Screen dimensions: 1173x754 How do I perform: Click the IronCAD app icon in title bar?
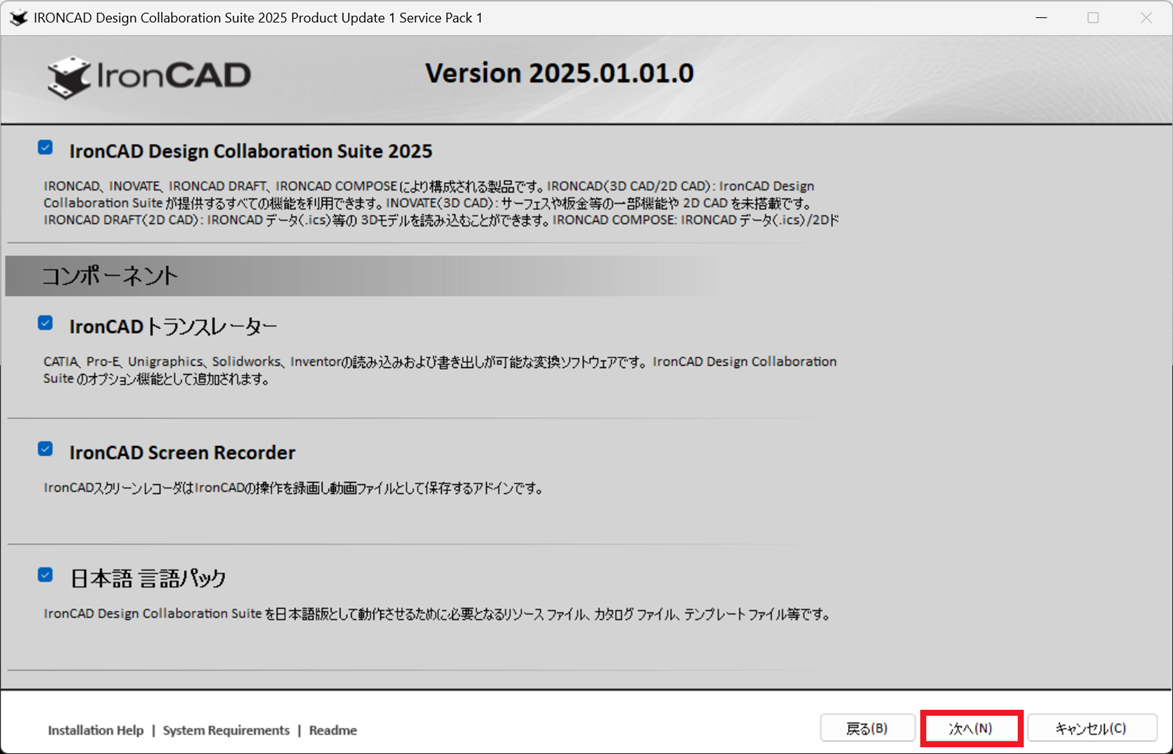tap(18, 18)
